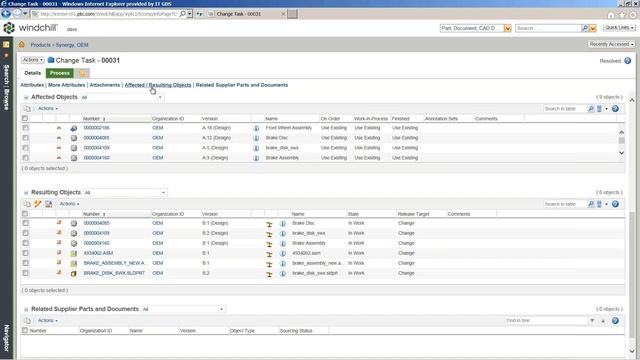Check affected row 0000004160
The width and height of the screenshot is (640, 360).
pyautogui.click(x=25, y=158)
